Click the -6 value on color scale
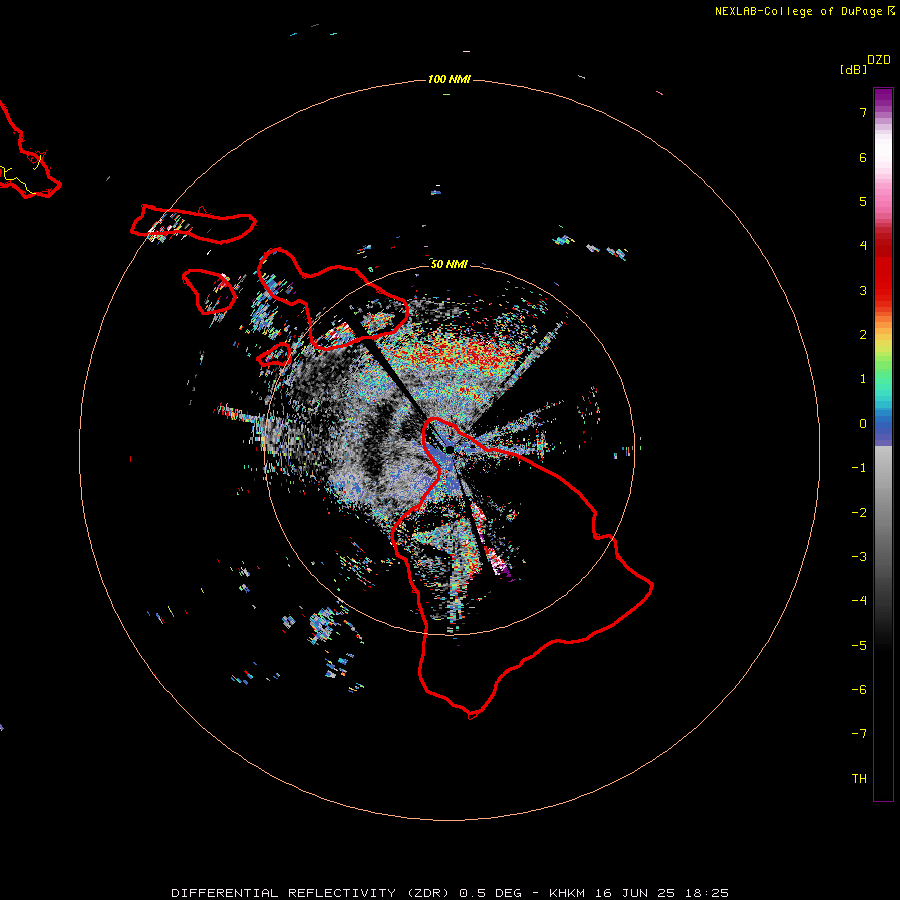Screen dimensions: 900x900 (x=859, y=690)
